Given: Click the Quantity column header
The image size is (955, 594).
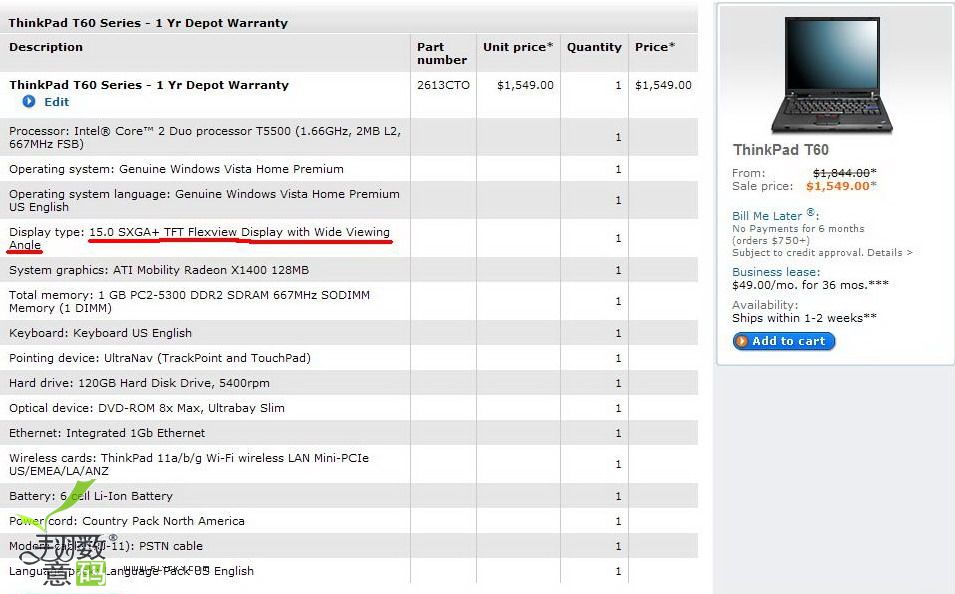Looking at the screenshot, I should 594,47.
